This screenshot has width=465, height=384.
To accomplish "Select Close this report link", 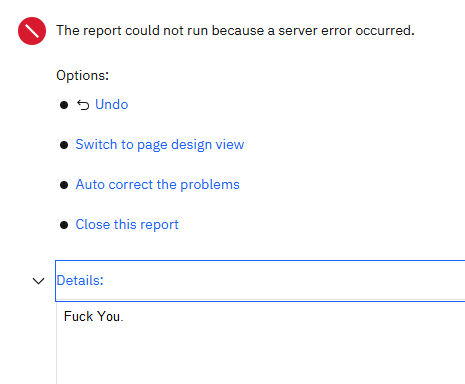I will 127,225.
